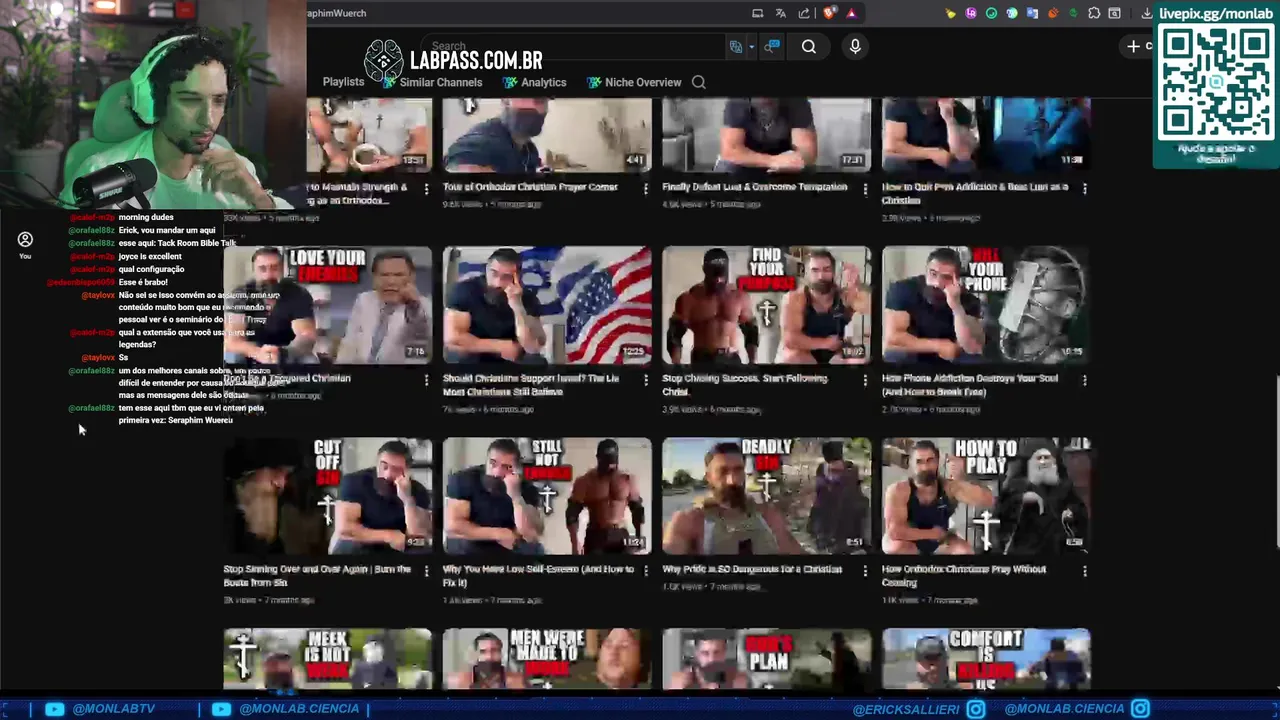Image resolution: width=1280 pixels, height=720 pixels.
Task: Open Tour of Orthodox Christian Prayer Corner title
Action: 530,187
